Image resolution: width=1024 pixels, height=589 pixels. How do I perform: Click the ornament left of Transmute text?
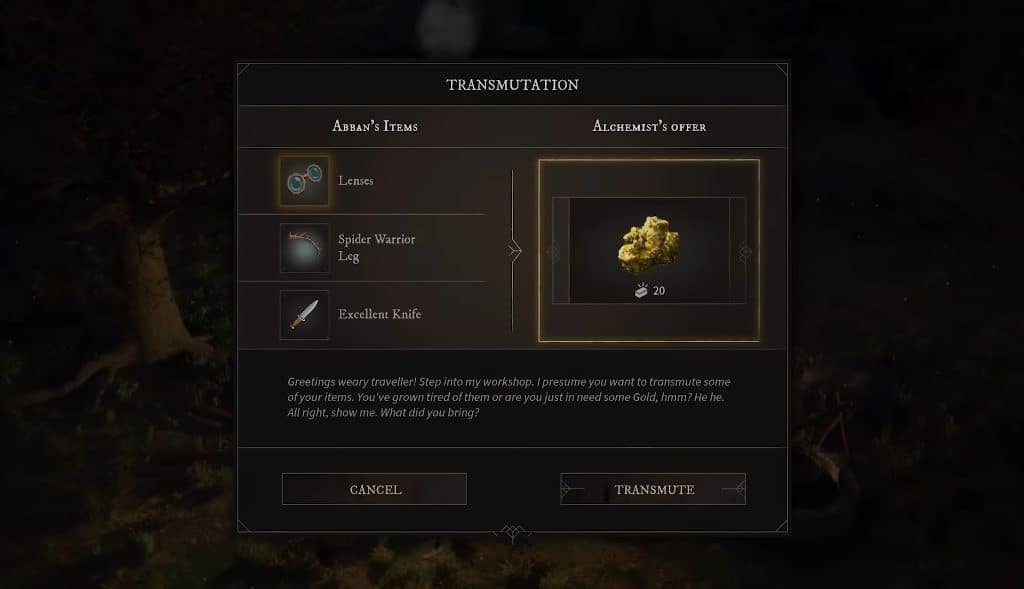tap(572, 489)
